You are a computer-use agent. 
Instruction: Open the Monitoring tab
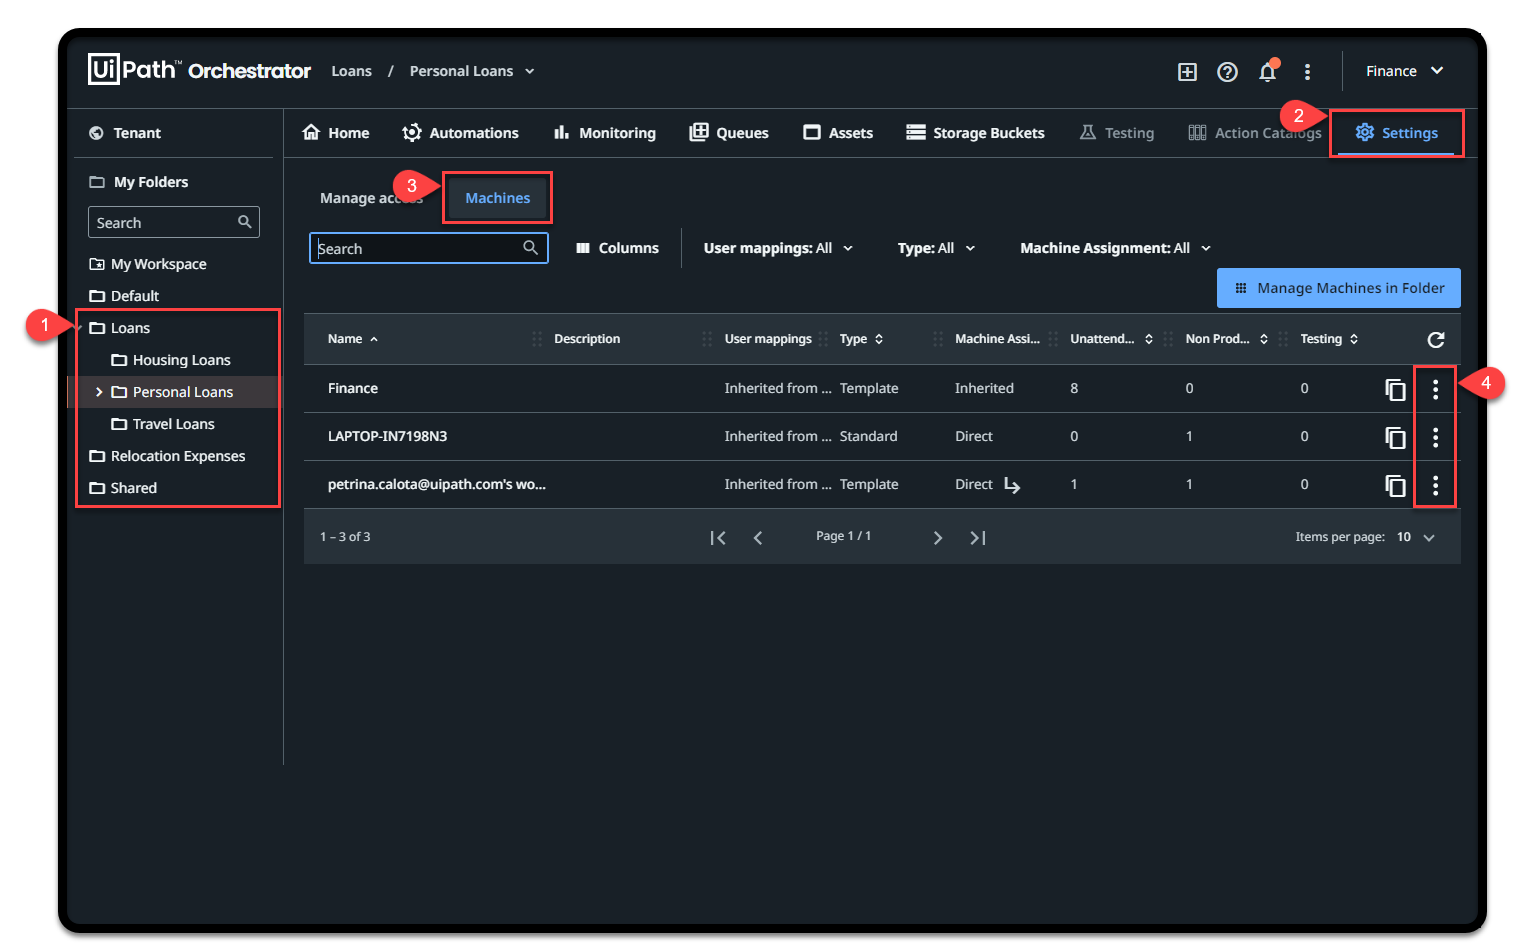coord(605,133)
